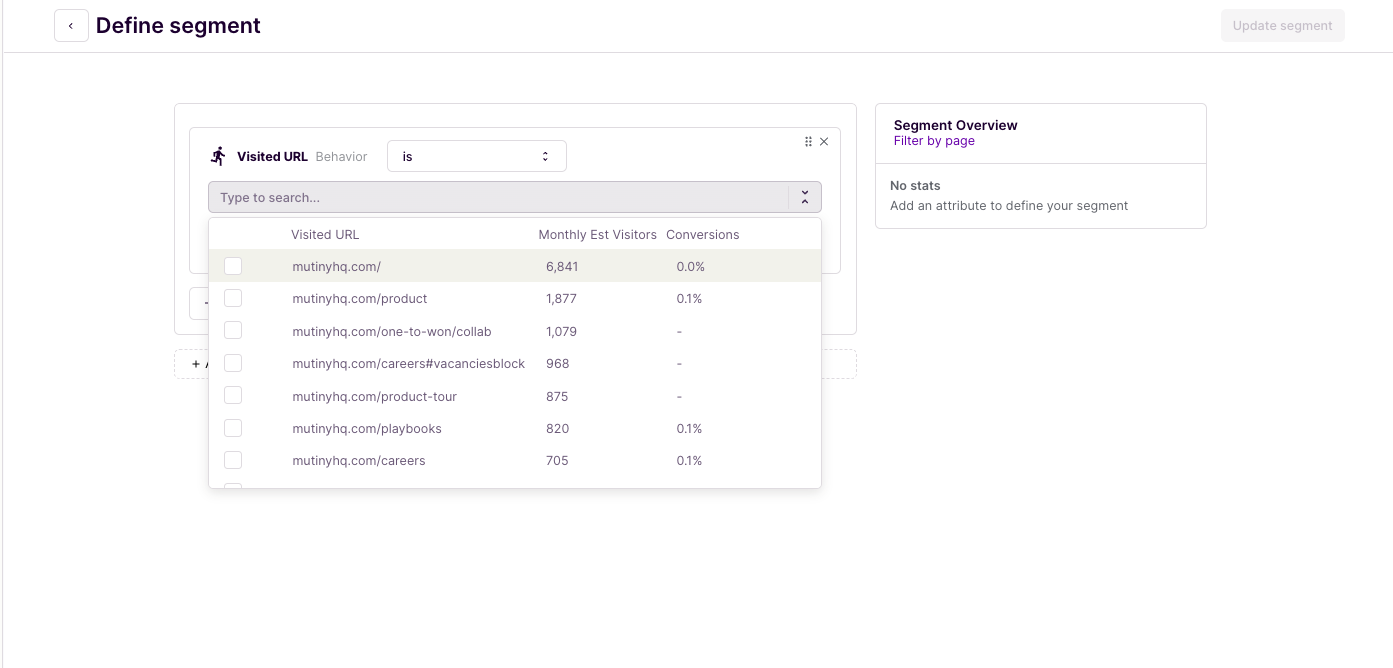Image resolution: width=1393 pixels, height=668 pixels.
Task: Click the 0.0% conversions value
Action: (691, 266)
